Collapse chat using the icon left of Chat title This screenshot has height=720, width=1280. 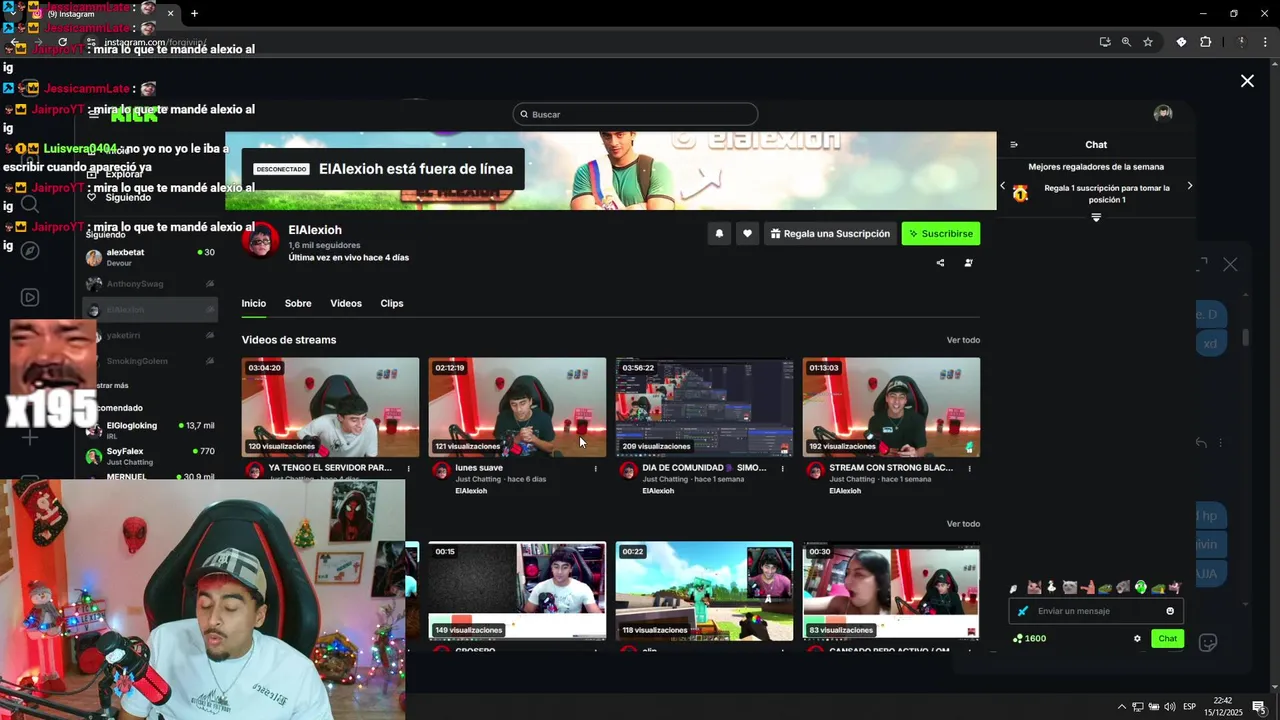[x=1014, y=145]
